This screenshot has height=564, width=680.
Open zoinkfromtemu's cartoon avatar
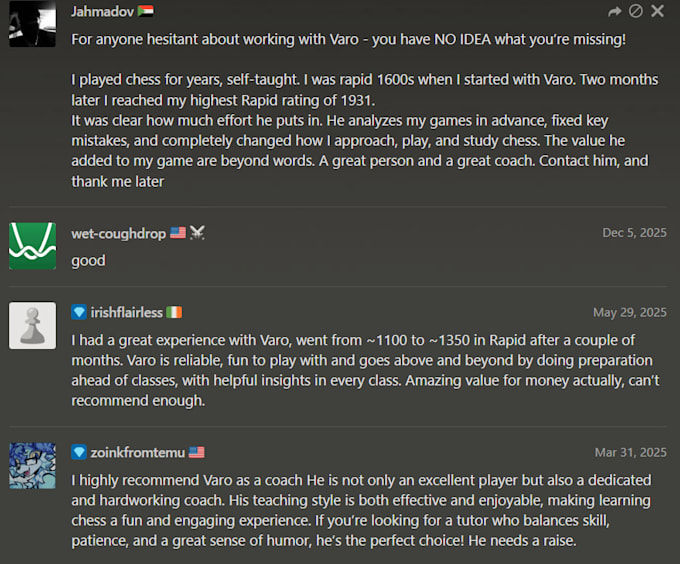pyautogui.click(x=33, y=466)
